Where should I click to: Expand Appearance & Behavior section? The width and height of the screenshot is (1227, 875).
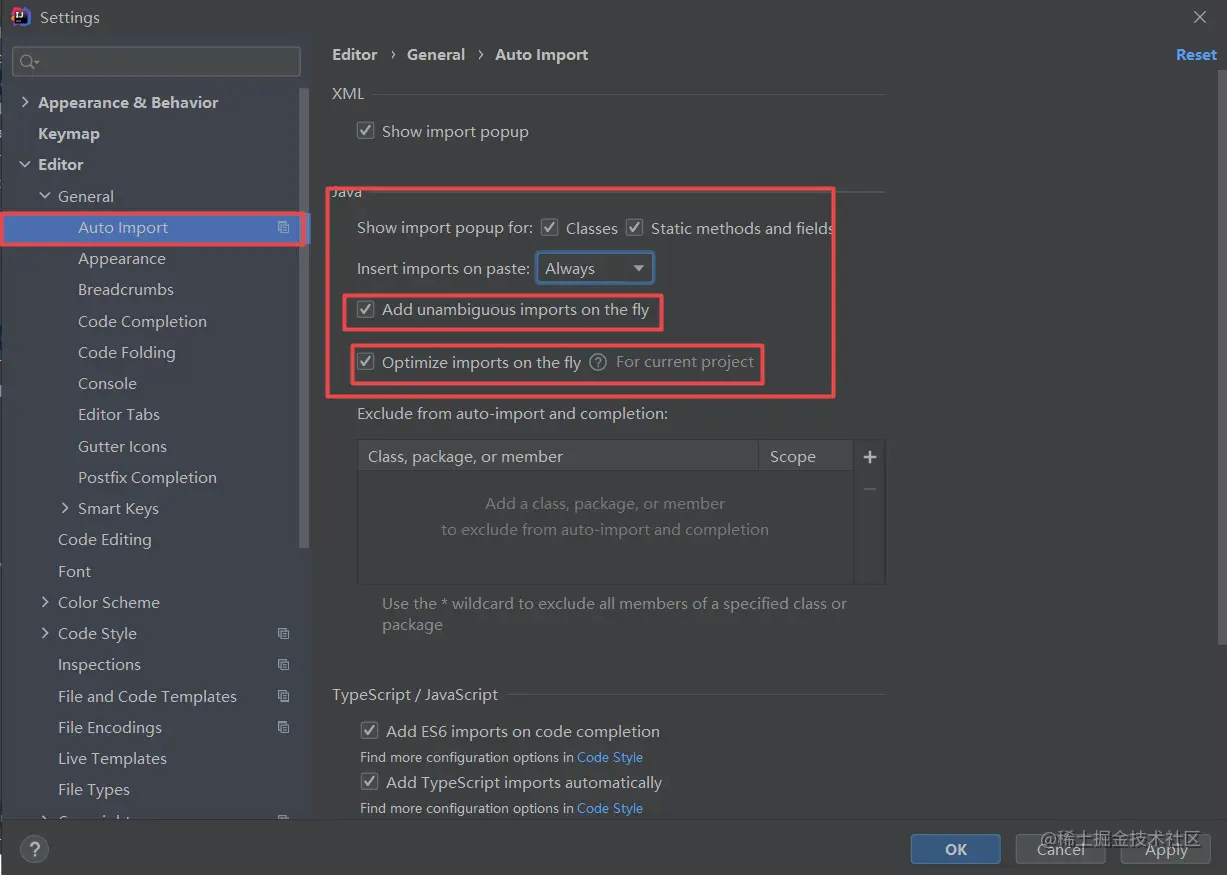click(25, 103)
